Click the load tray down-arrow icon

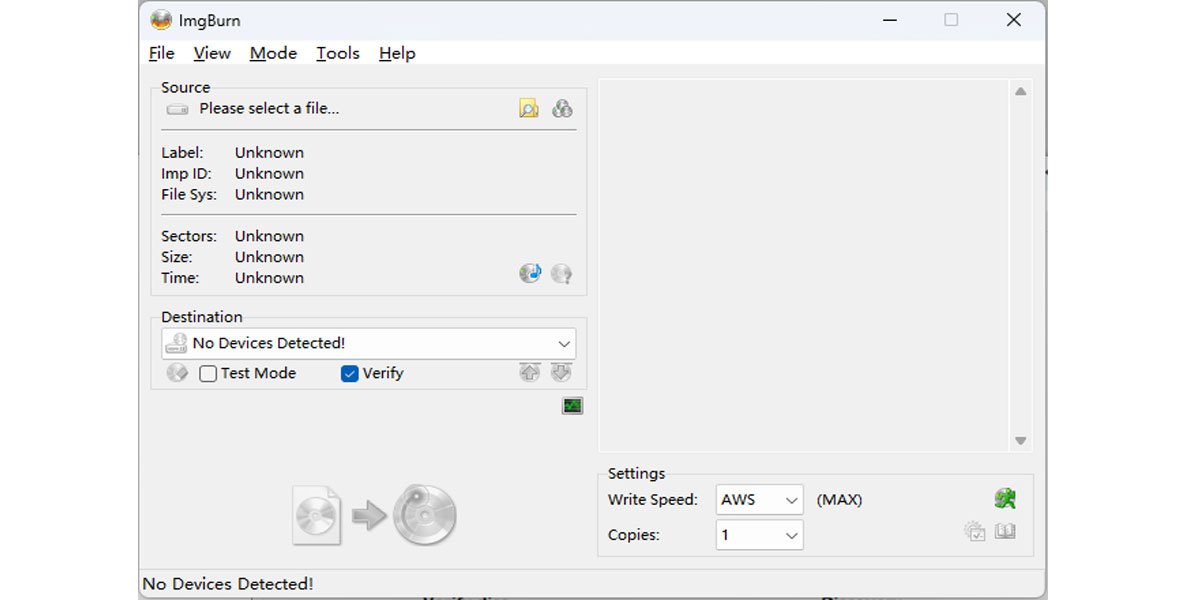561,373
